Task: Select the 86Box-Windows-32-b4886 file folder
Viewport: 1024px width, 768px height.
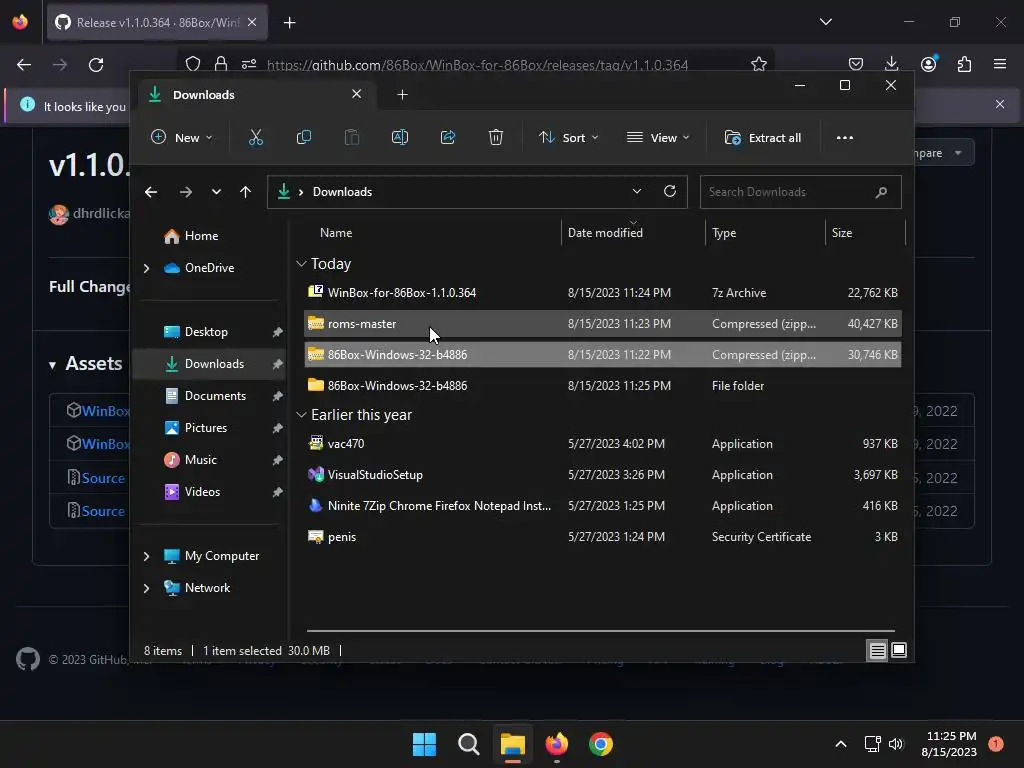Action: (x=603, y=385)
